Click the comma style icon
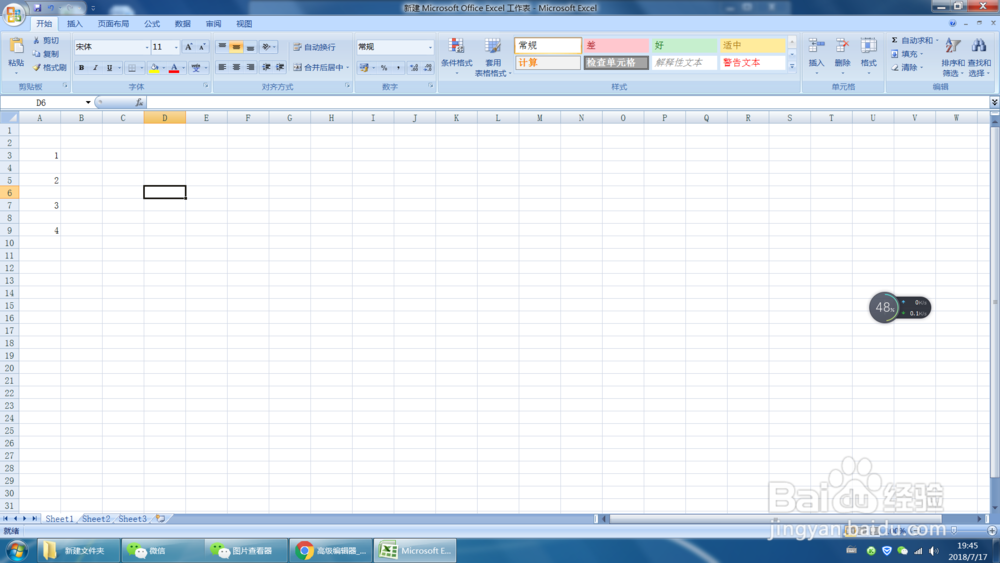1000x563 pixels. tap(399, 68)
